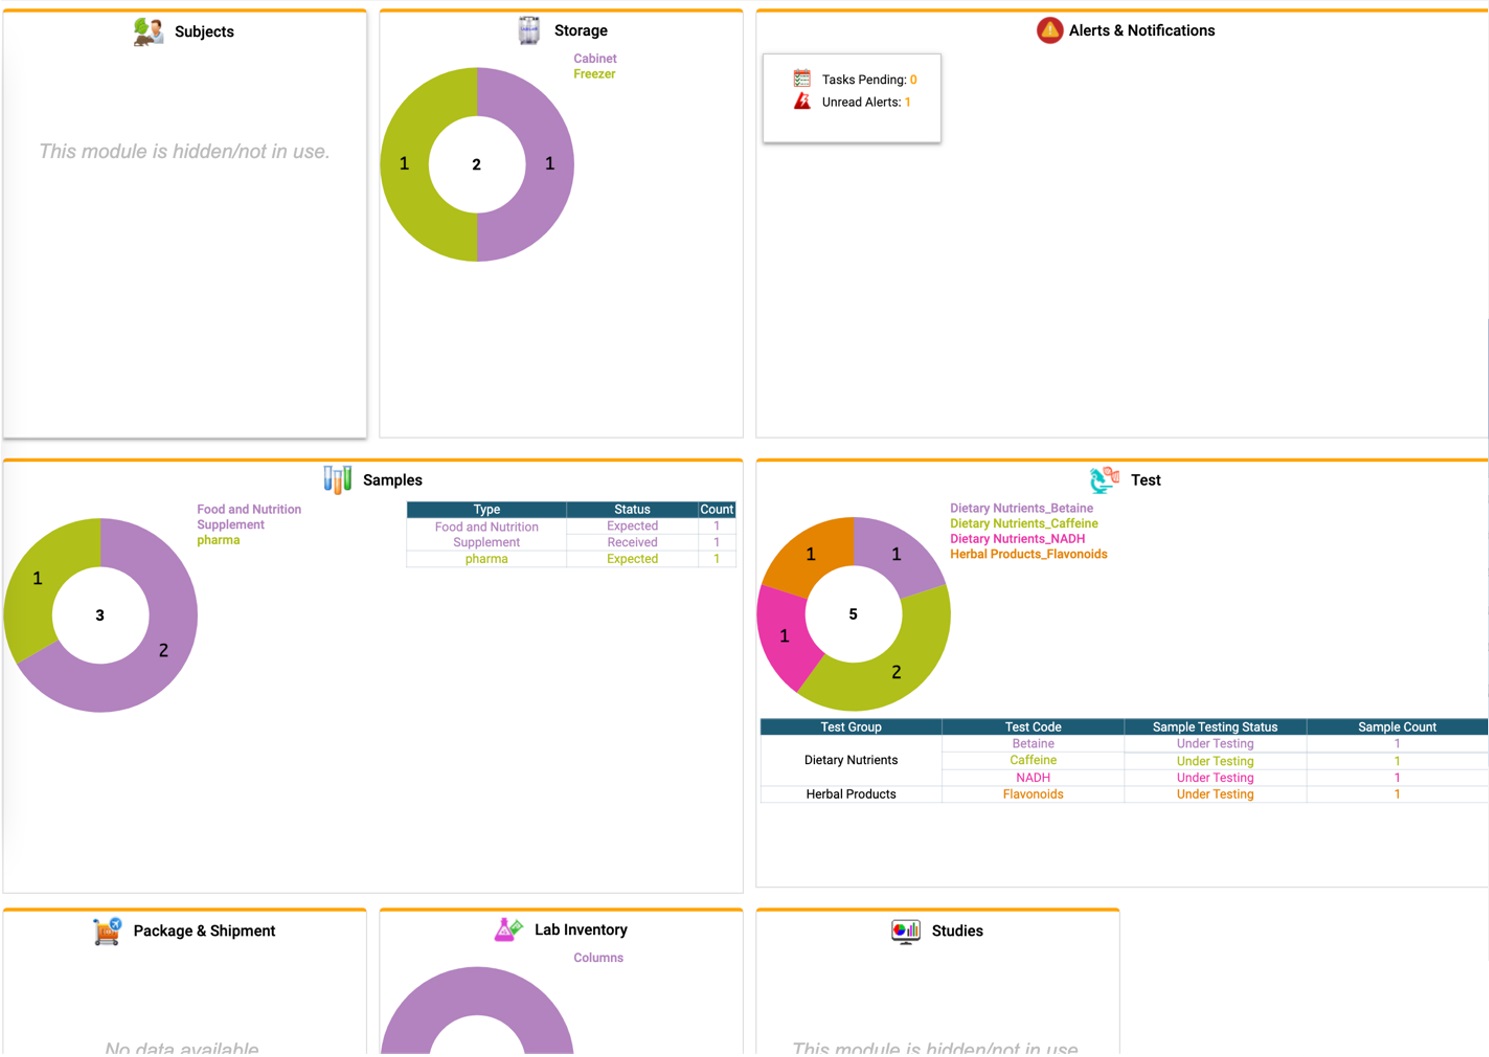Screen dimensions: 1489x1057
Task: Click Expected status in pharma row
Action: pyautogui.click(x=632, y=559)
